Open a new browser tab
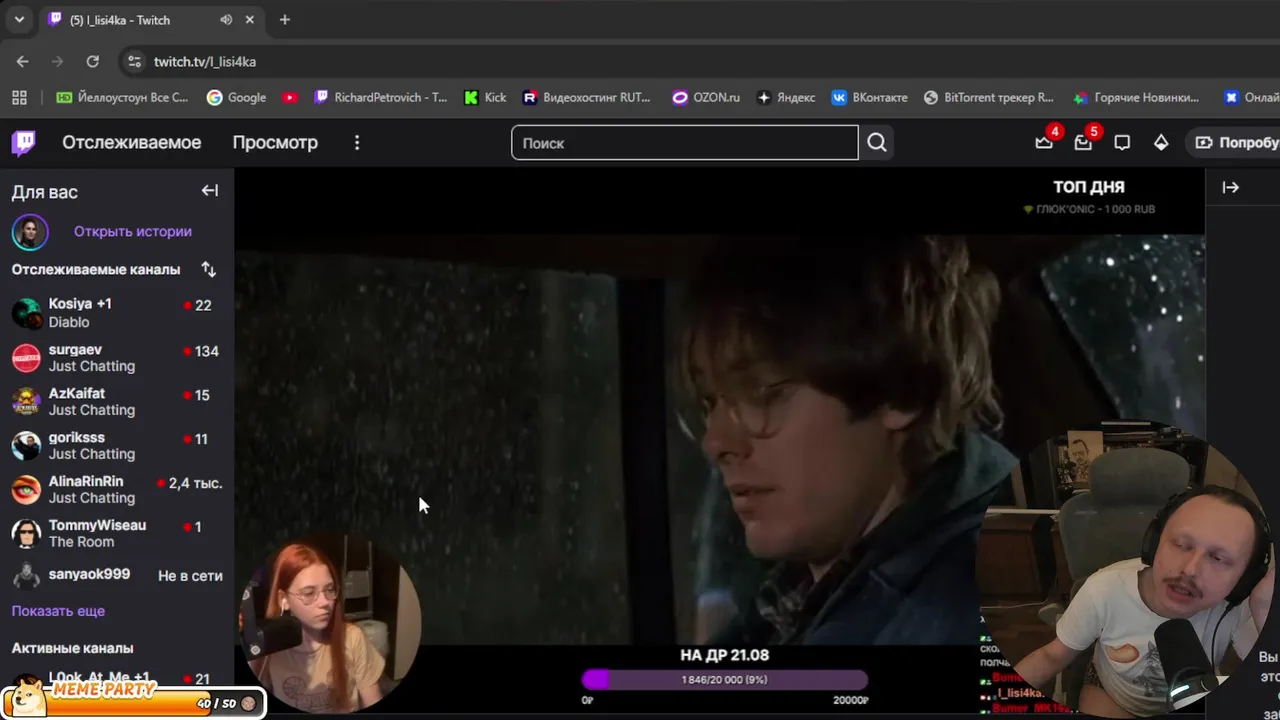 click(285, 20)
